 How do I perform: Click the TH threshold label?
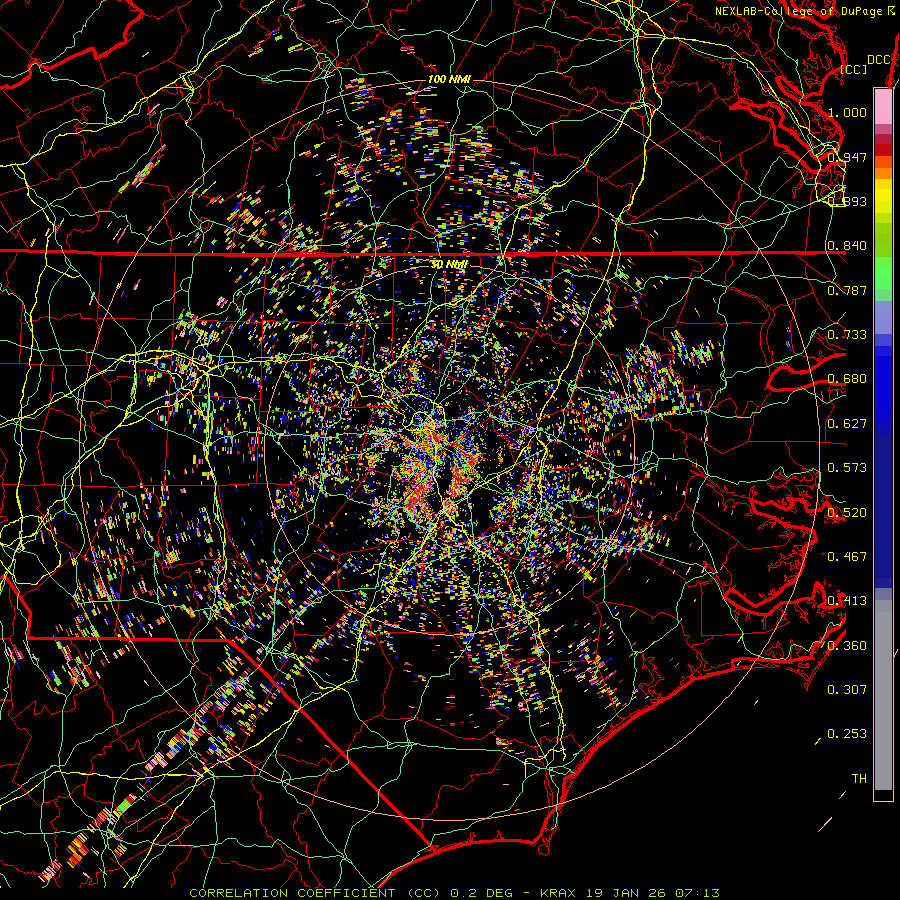[x=859, y=779]
